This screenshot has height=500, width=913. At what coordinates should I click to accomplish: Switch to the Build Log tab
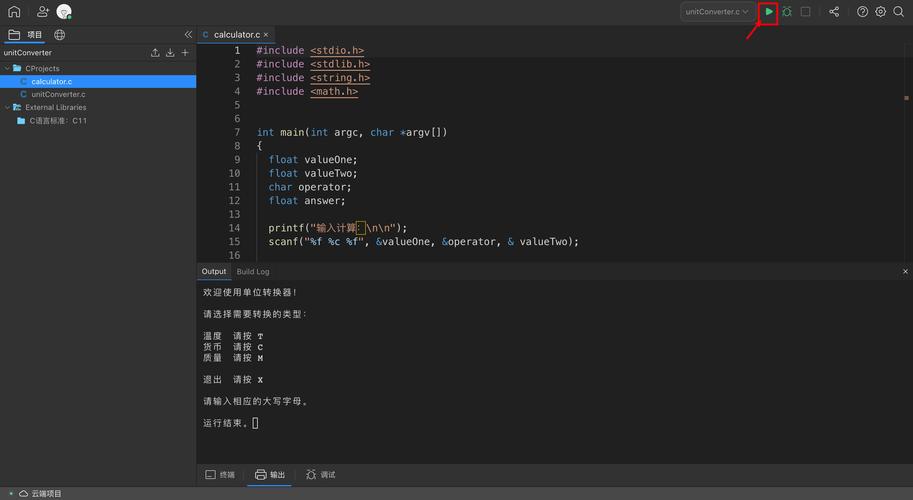(253, 272)
